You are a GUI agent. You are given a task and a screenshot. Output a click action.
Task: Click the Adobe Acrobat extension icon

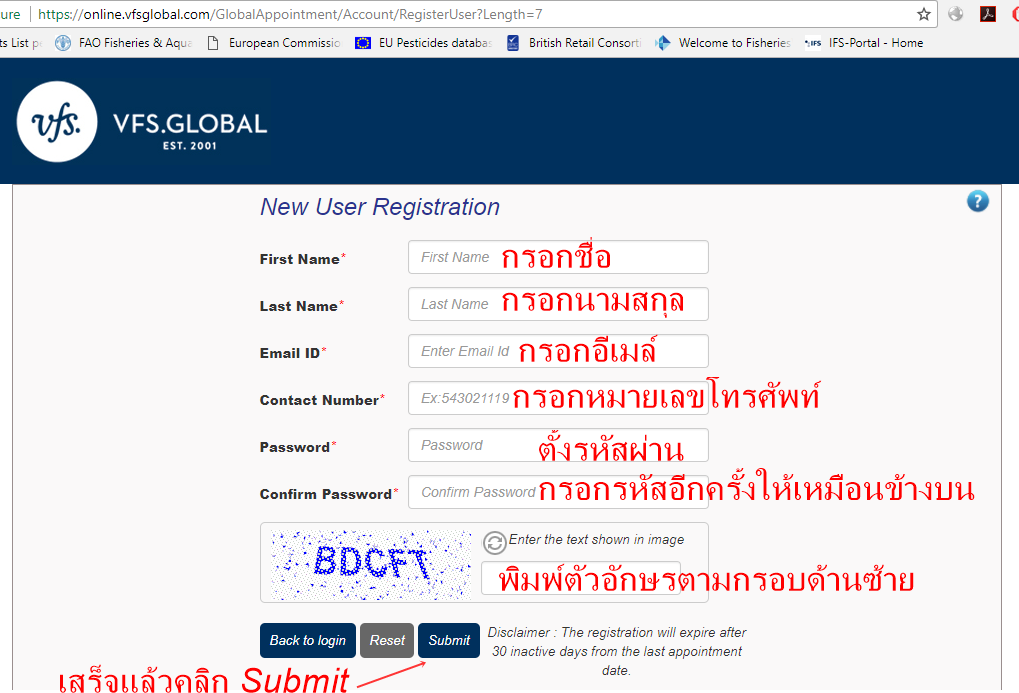coord(988,15)
